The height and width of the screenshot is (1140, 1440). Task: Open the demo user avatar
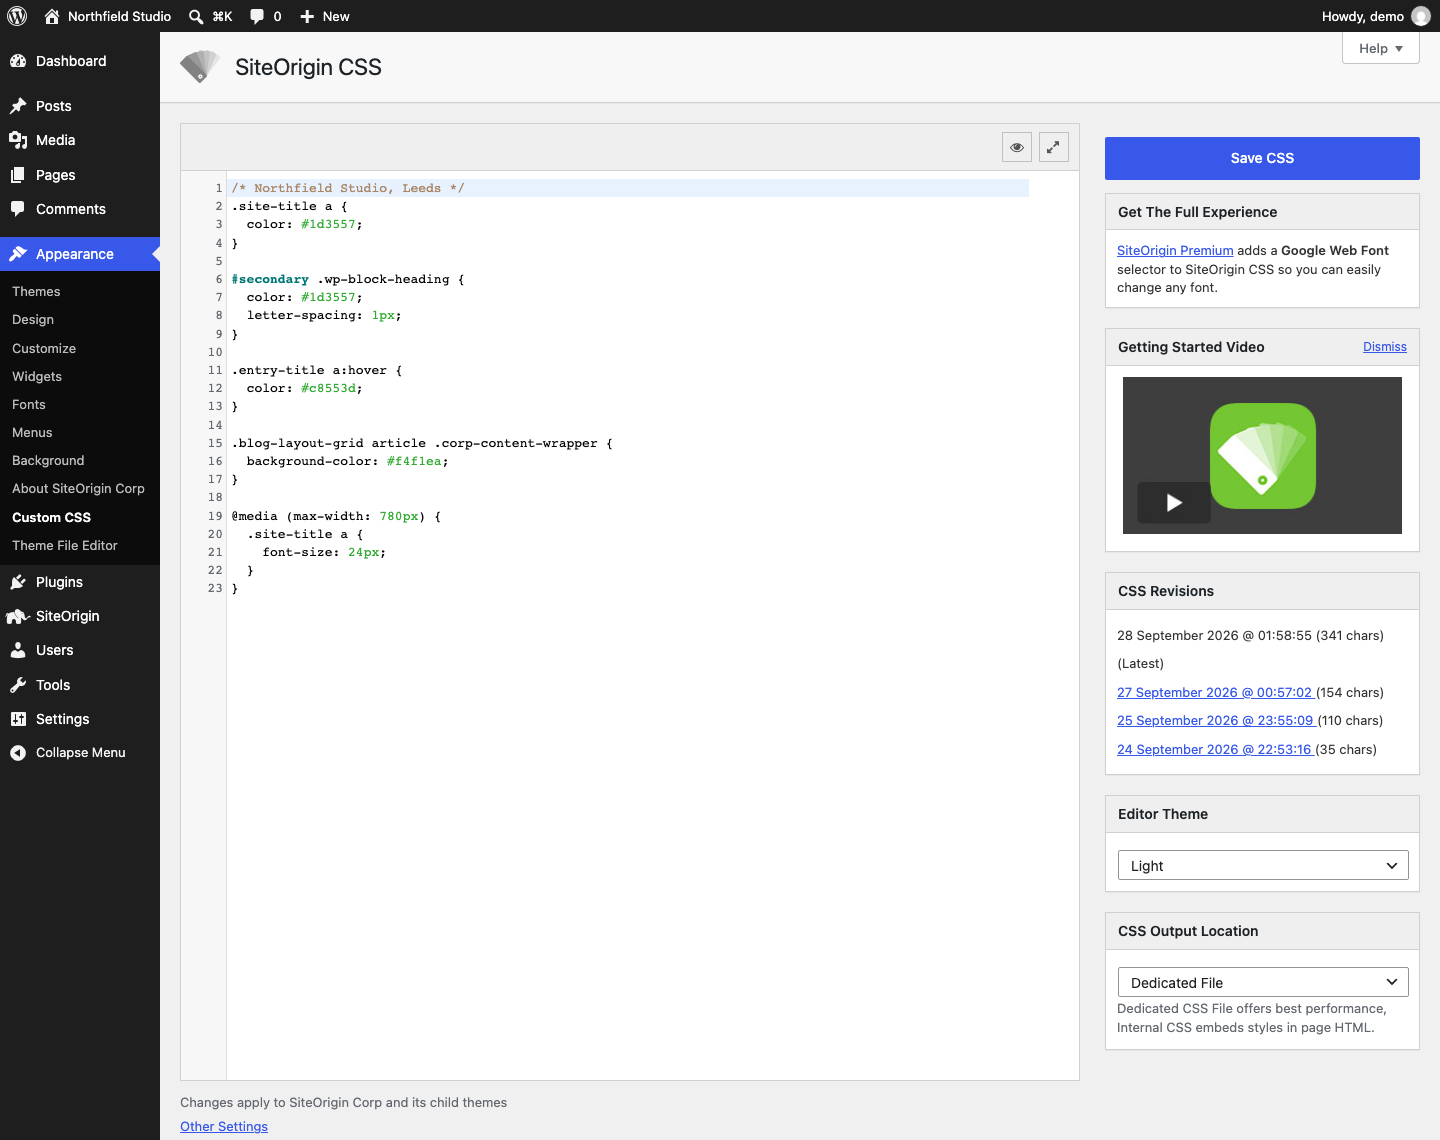[x=1420, y=16]
